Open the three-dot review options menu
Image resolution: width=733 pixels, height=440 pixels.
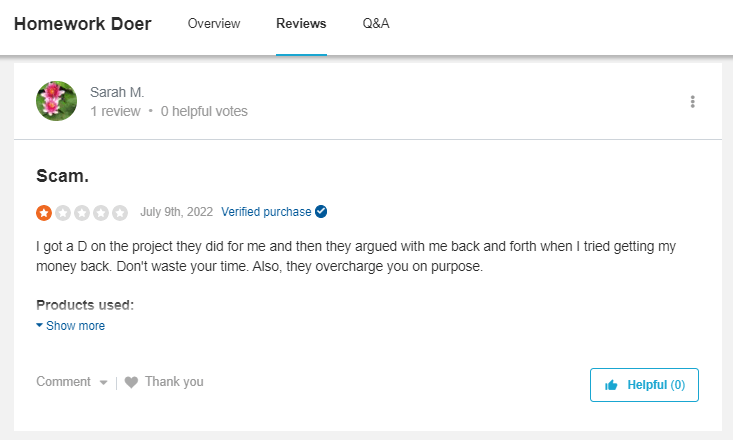click(x=692, y=101)
